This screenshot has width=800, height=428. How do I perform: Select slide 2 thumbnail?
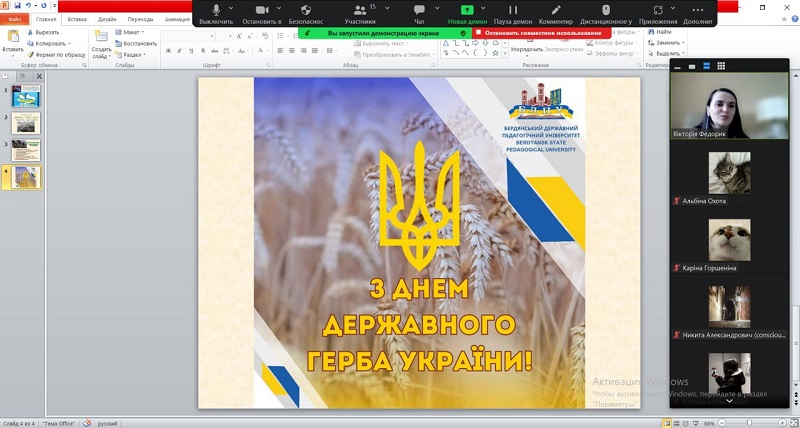(26, 123)
